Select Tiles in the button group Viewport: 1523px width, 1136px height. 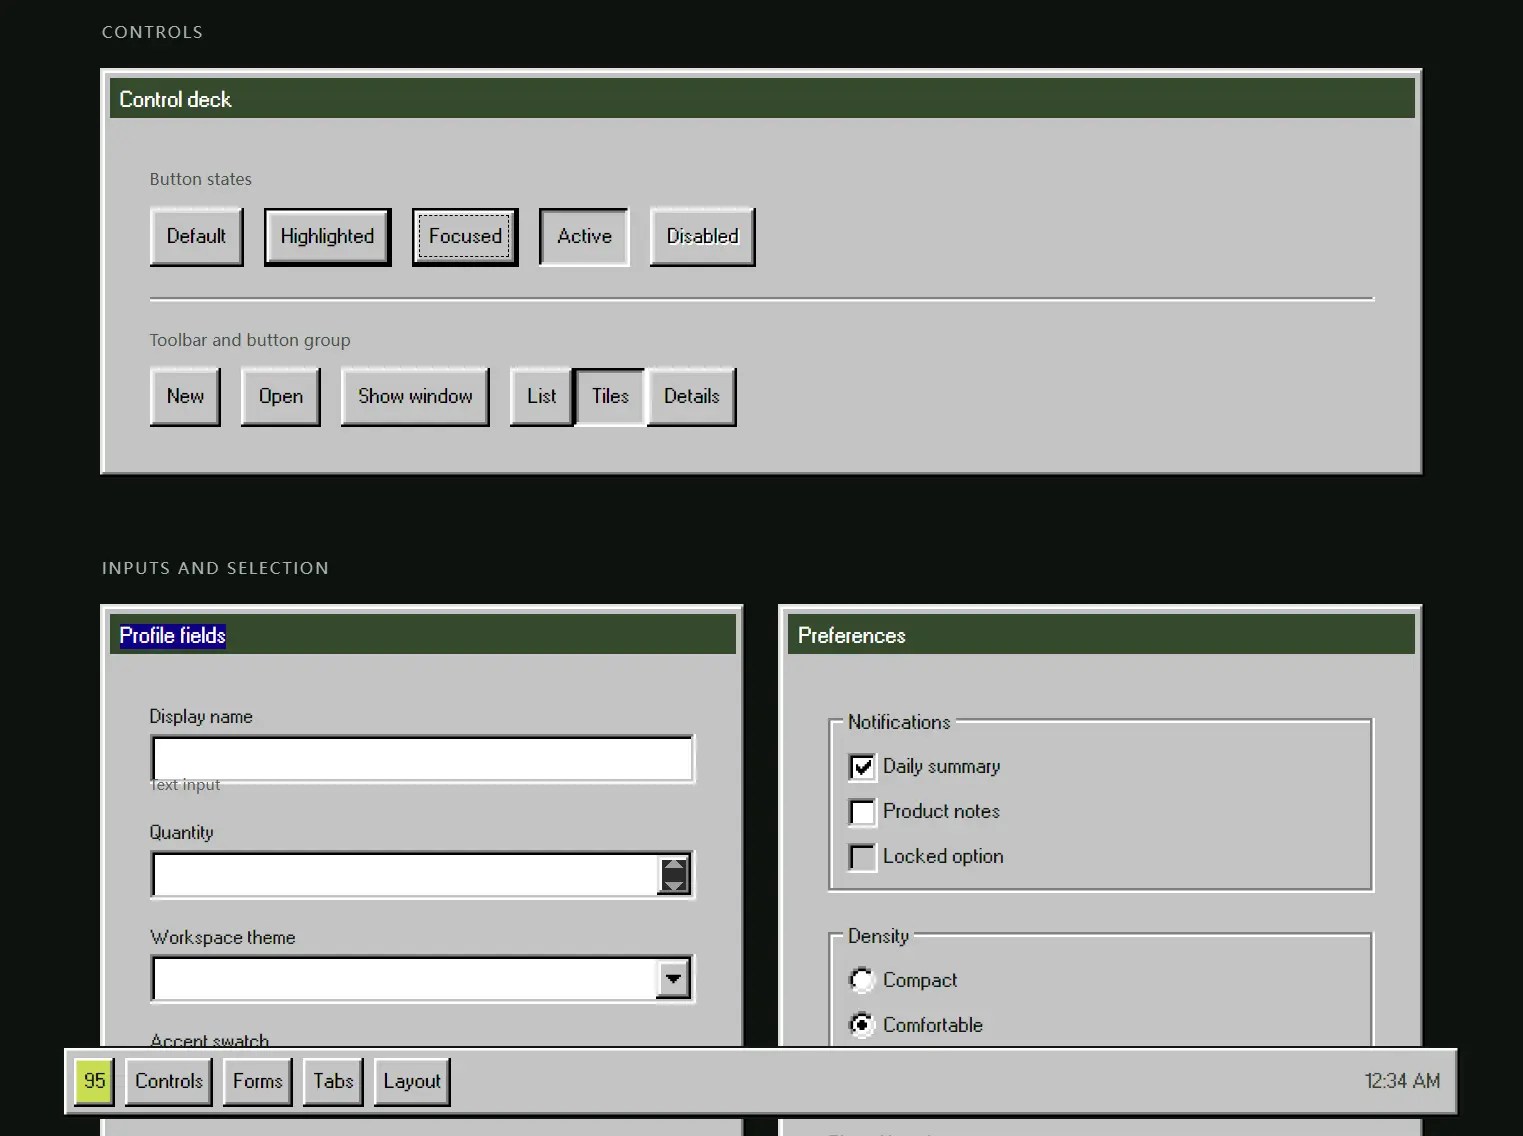point(610,397)
